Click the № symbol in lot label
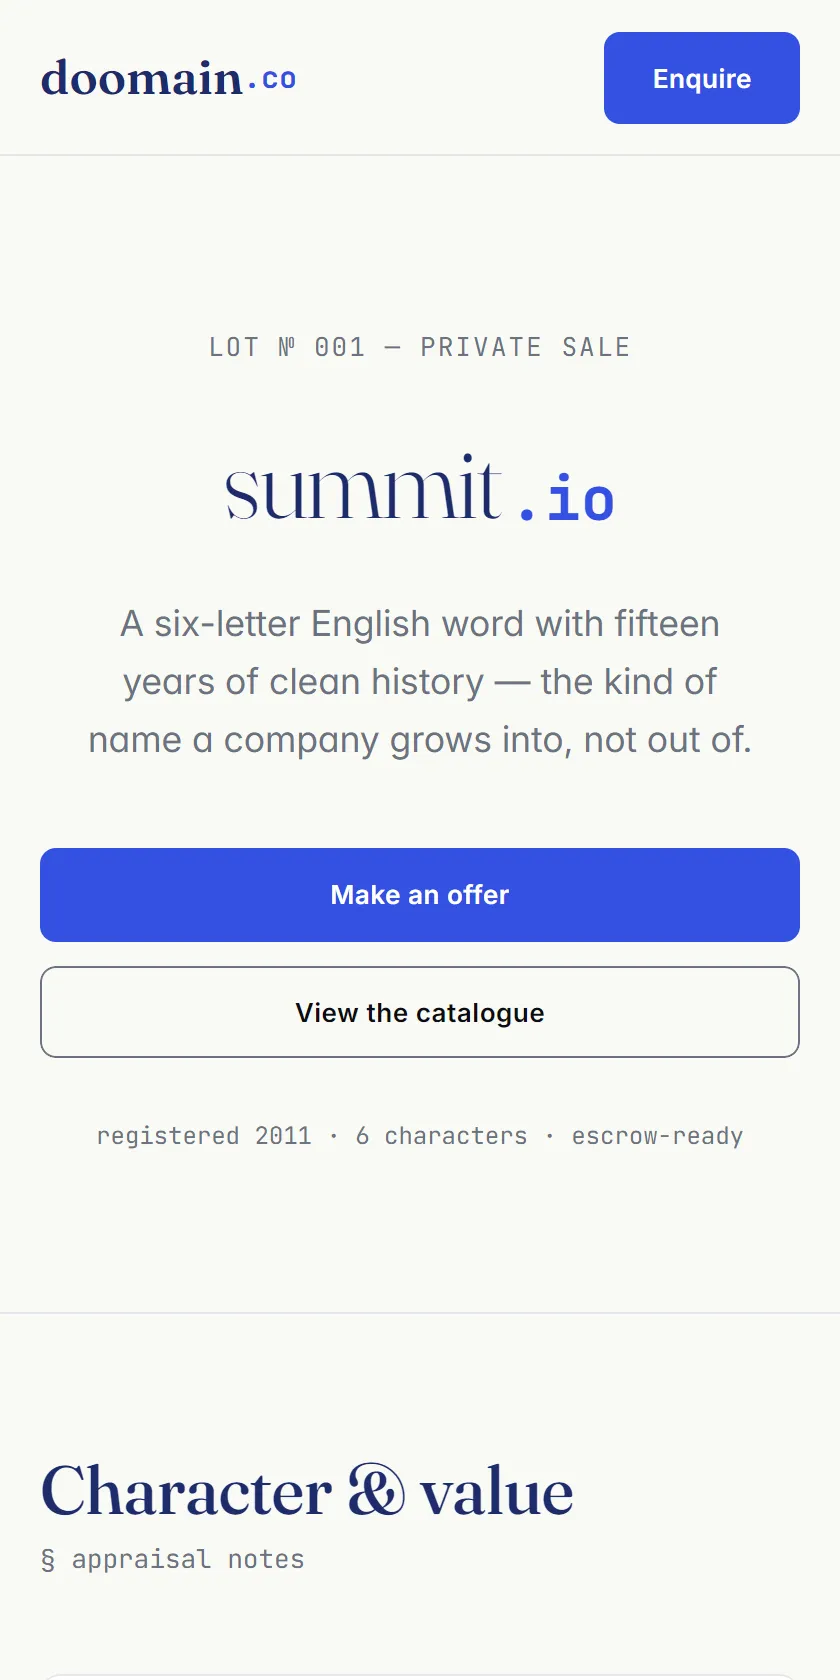This screenshot has height=1680, width=840. [x=287, y=347]
